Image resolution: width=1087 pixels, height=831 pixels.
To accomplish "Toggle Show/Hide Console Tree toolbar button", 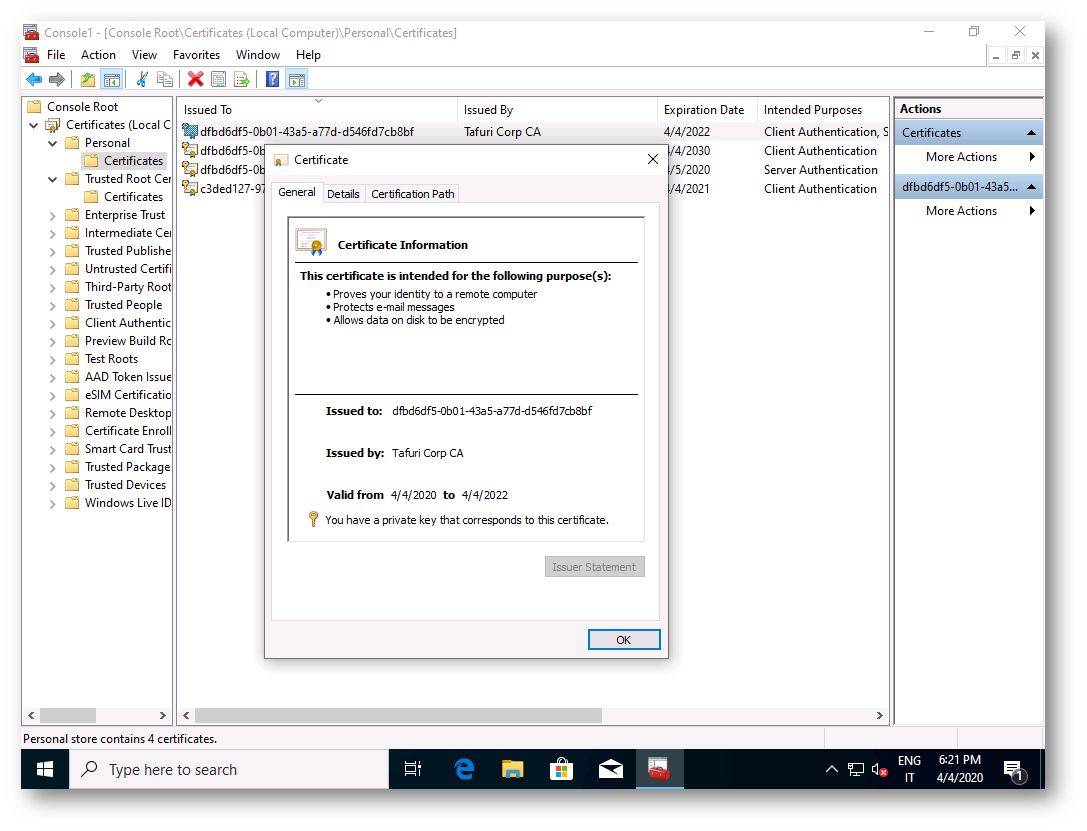I will click(112, 80).
